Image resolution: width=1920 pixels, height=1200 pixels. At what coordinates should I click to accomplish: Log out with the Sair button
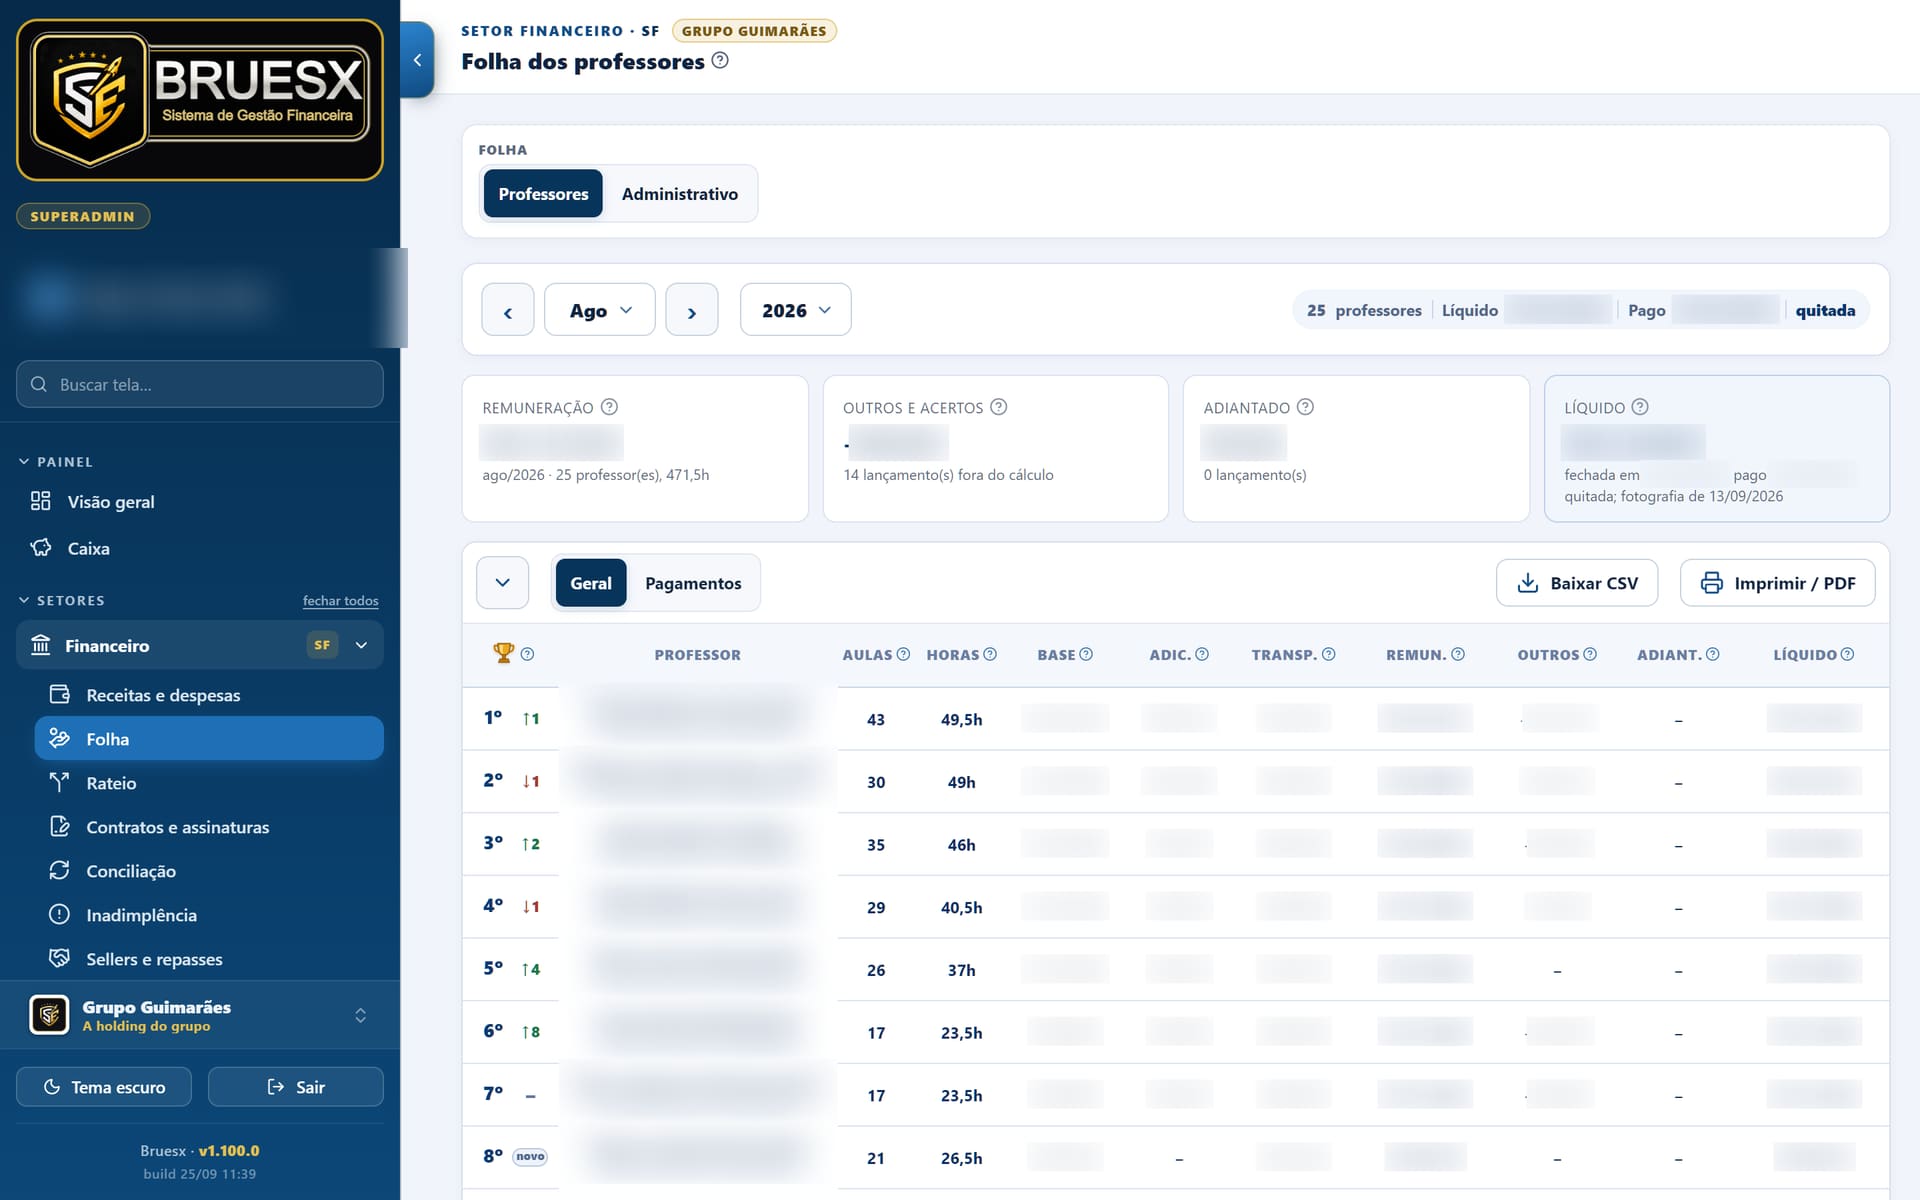coord(296,1087)
